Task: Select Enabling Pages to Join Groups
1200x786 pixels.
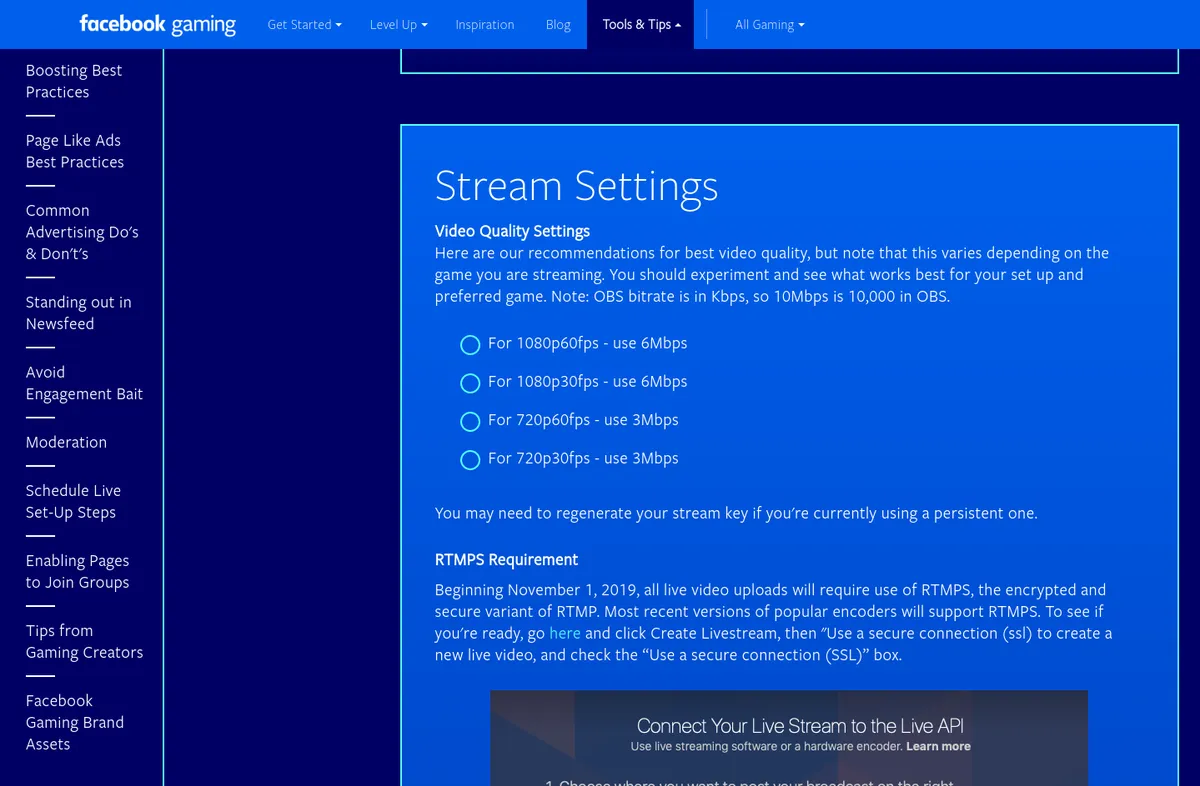Action: [77, 571]
